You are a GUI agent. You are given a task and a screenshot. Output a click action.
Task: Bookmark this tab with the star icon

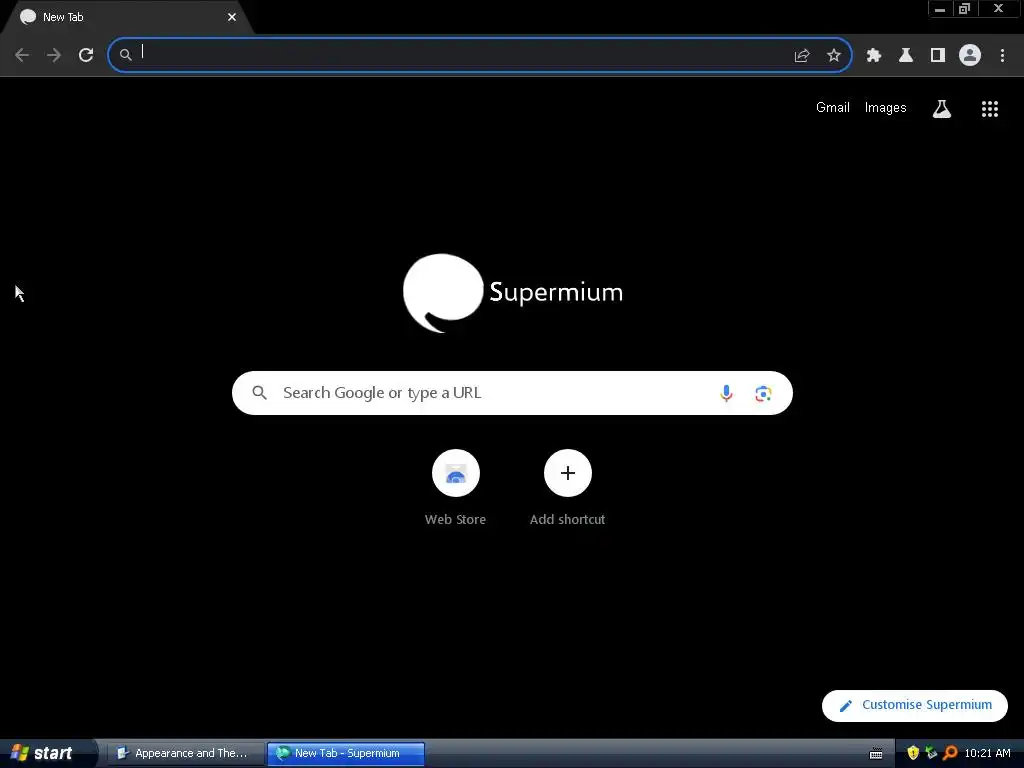coord(833,56)
